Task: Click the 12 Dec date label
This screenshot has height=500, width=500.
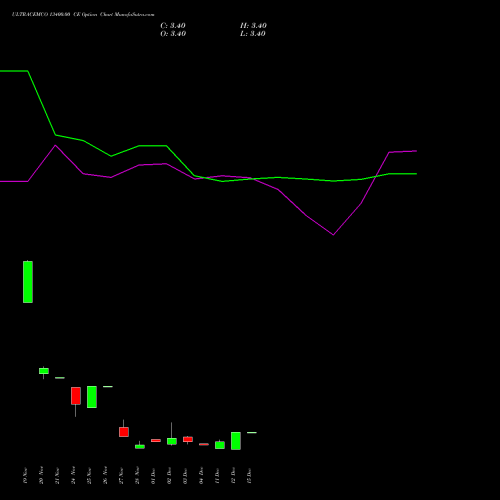Action: (x=233, y=475)
